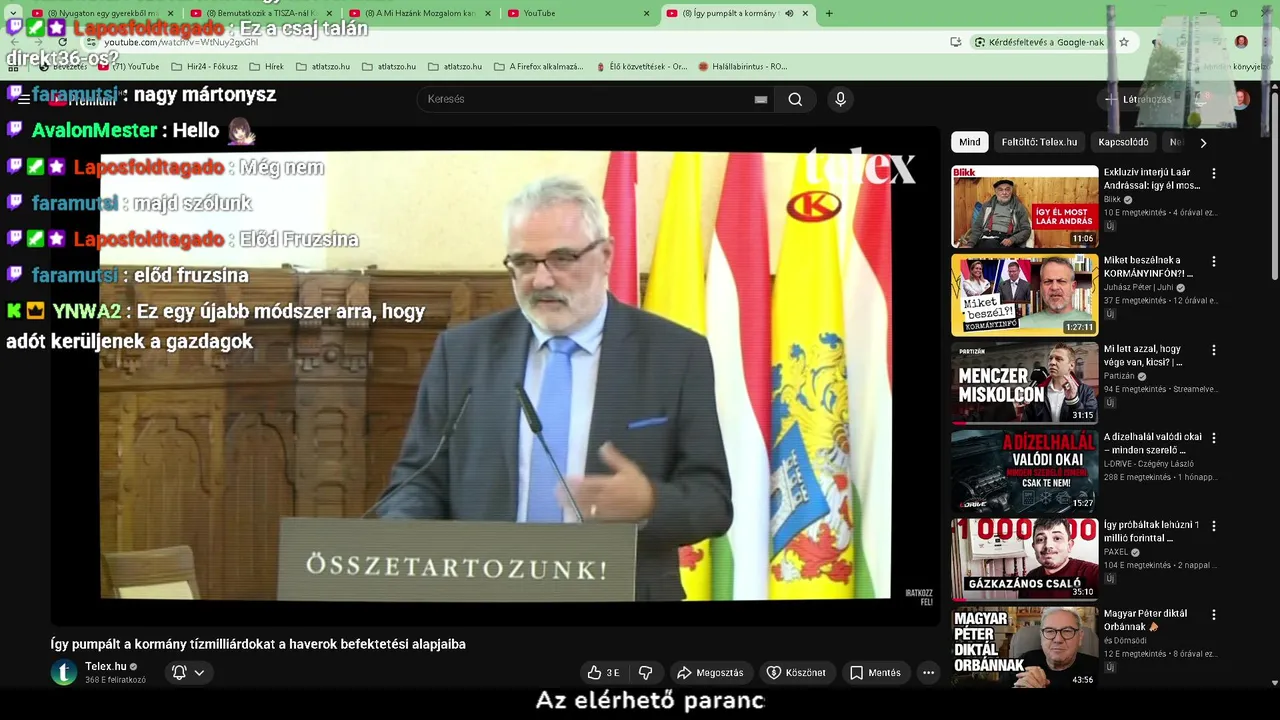This screenshot has height=720, width=1280.
Task: Click the Létrehozás create button
Action: pos(1138,99)
